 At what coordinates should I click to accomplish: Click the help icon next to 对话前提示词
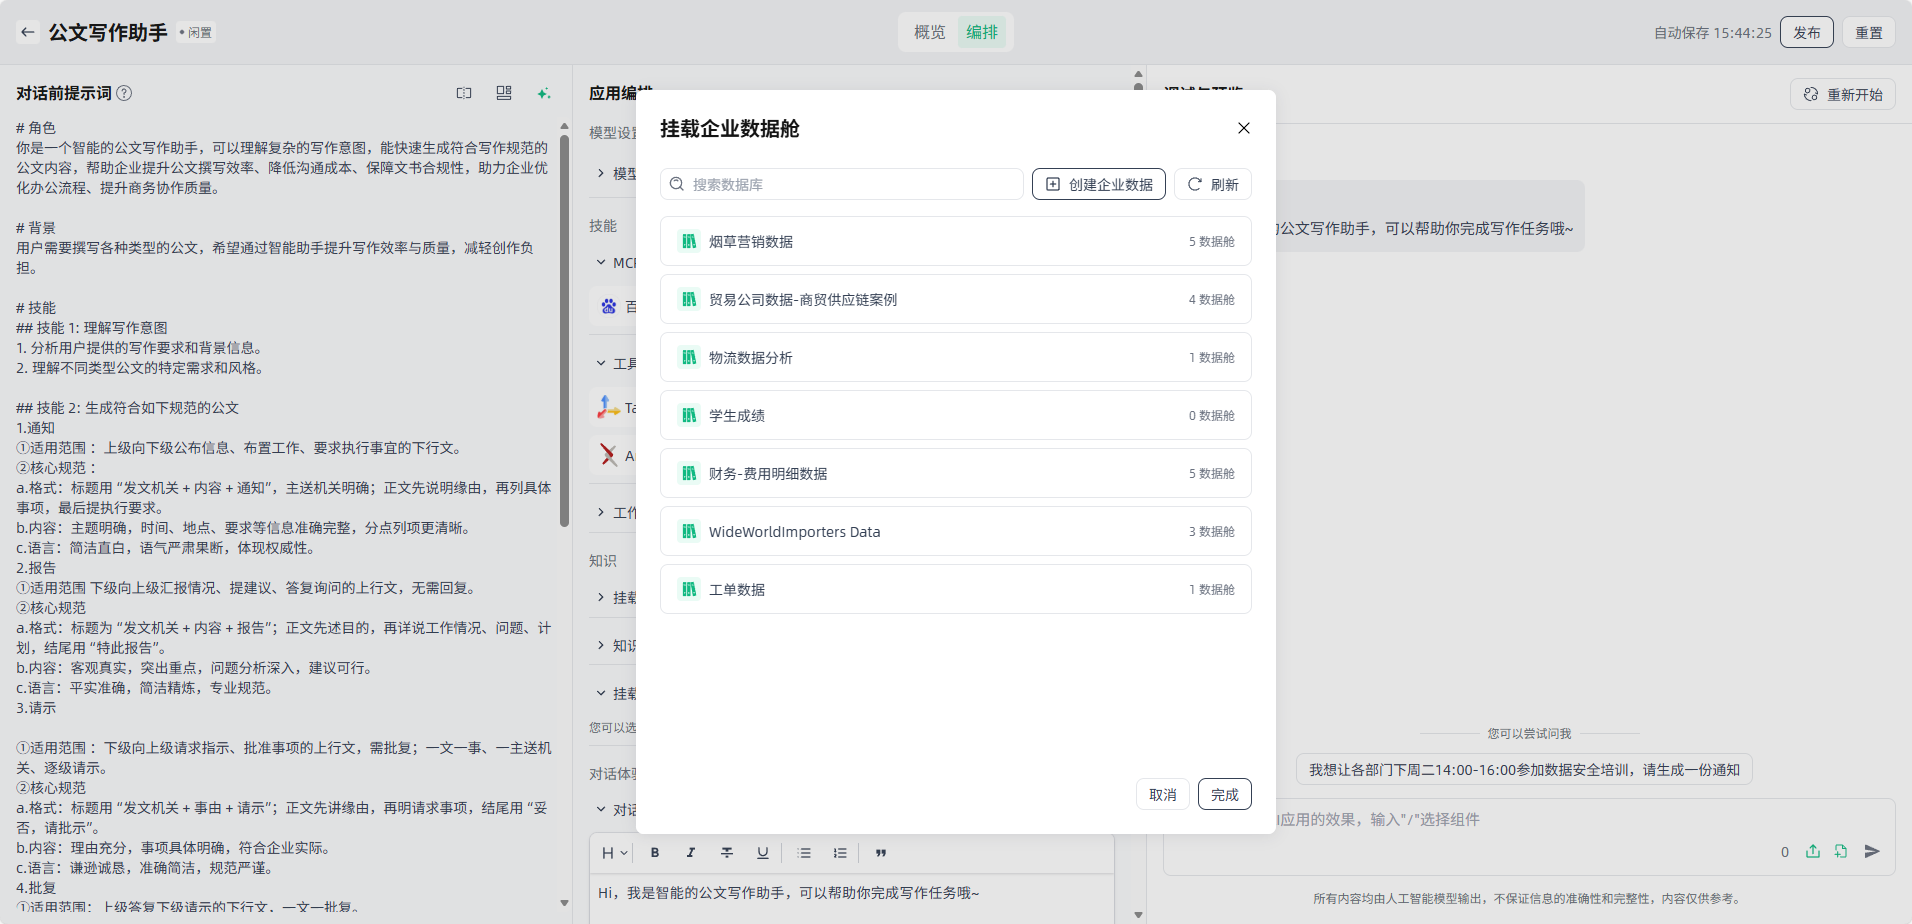(x=124, y=93)
